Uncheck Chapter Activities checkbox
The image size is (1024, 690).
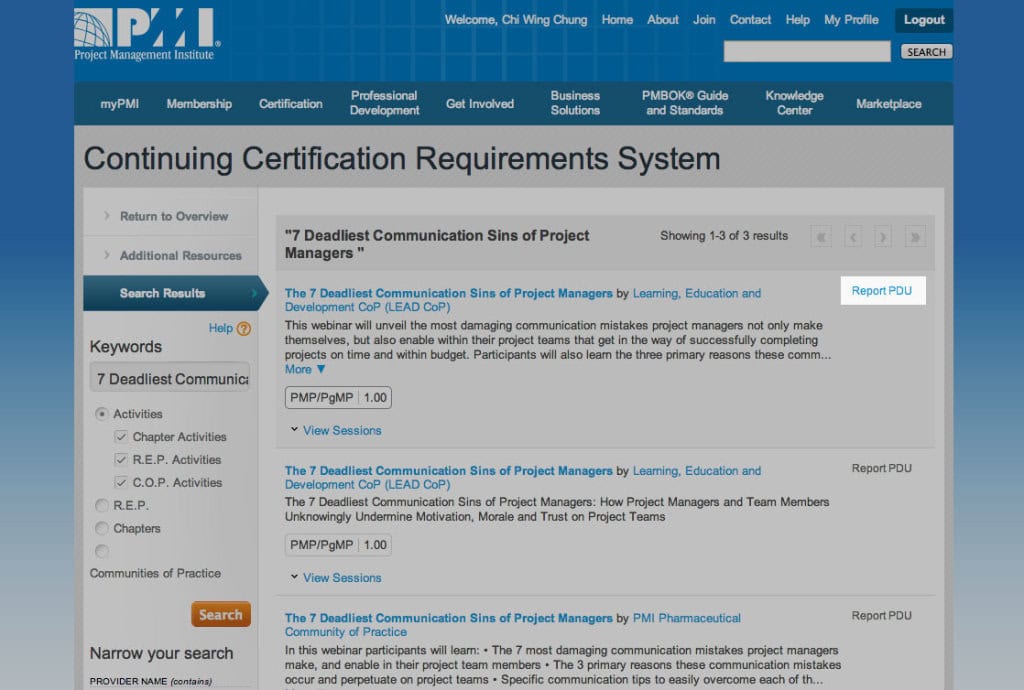[120, 436]
